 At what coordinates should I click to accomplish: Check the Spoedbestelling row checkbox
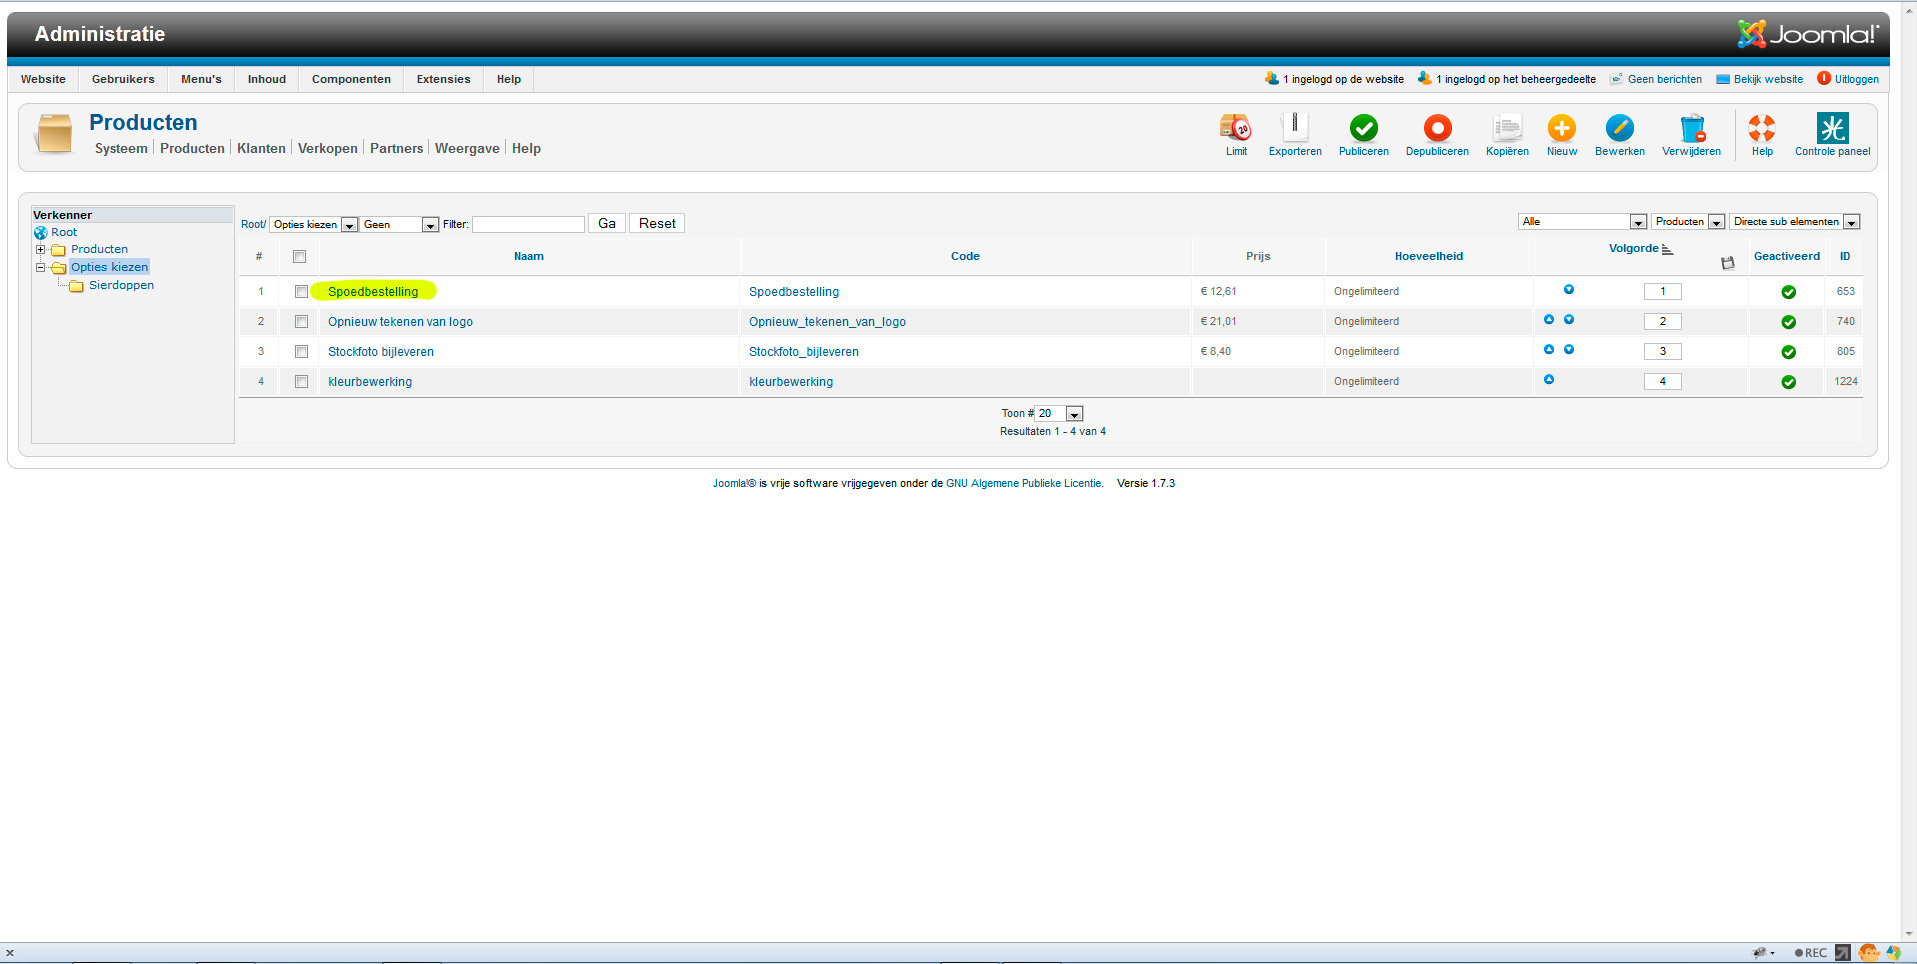point(301,292)
